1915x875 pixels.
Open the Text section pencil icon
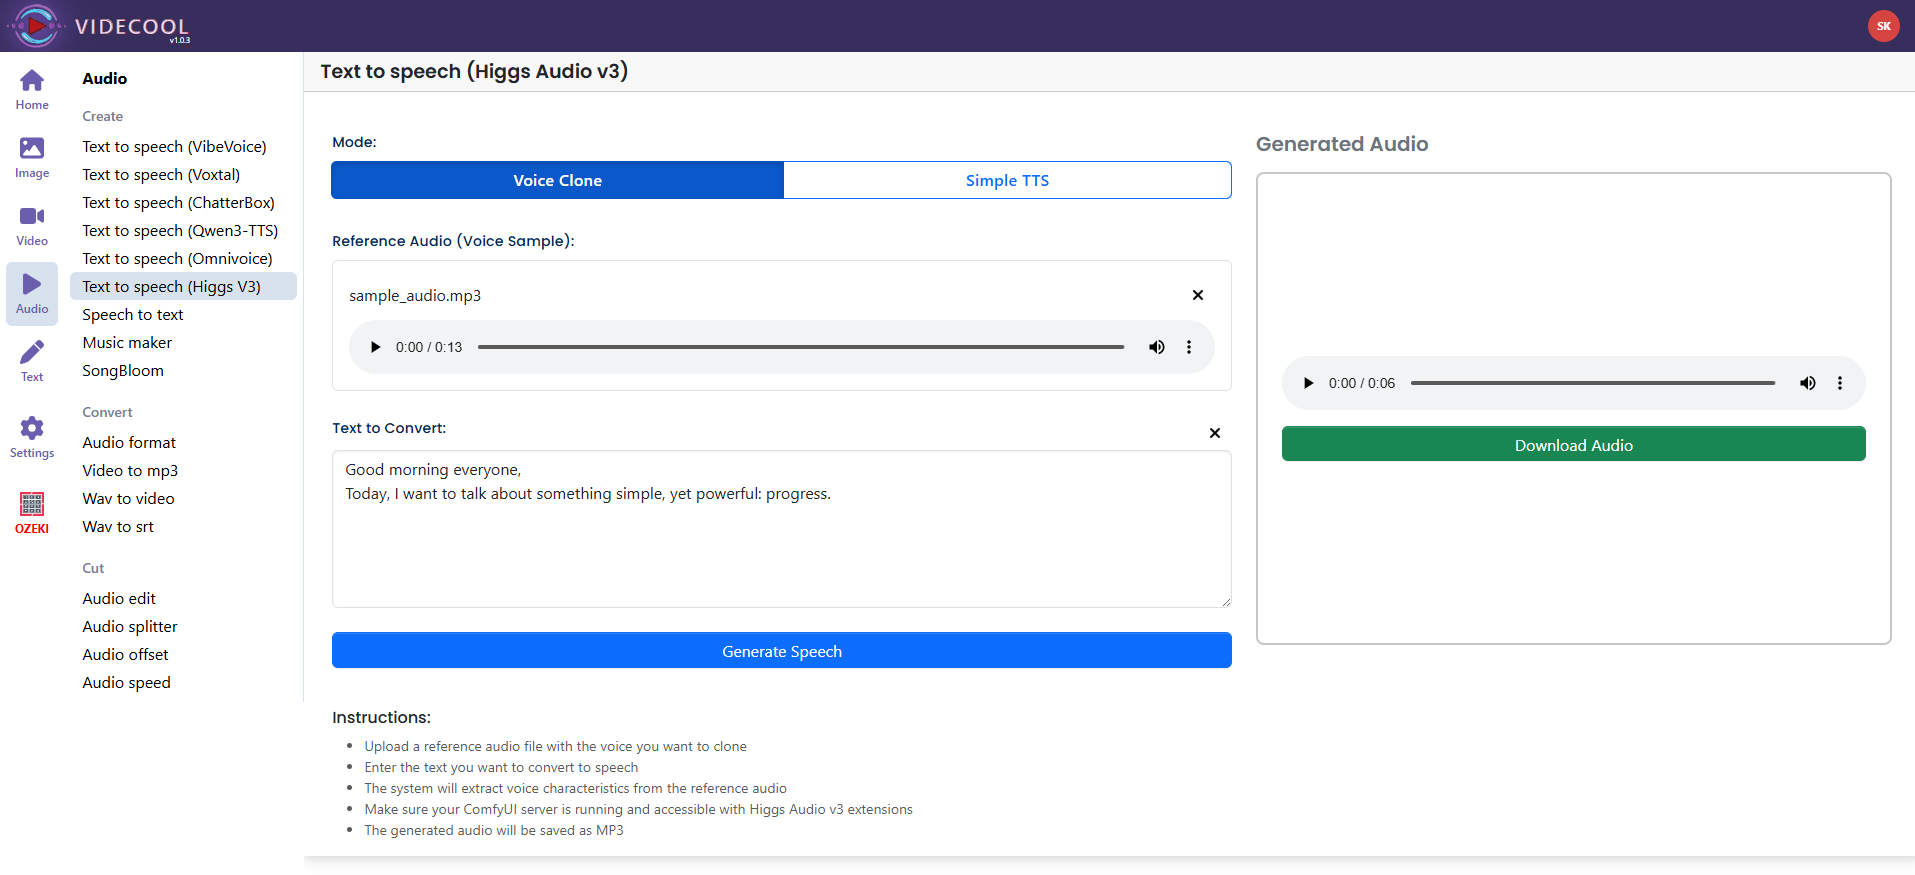click(32, 362)
